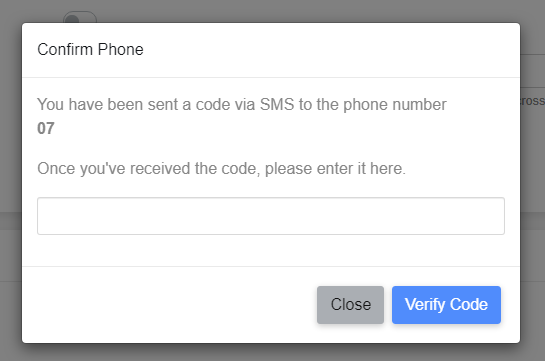Click blank body space below the code field
This screenshot has width=545, height=361.
click(271, 250)
